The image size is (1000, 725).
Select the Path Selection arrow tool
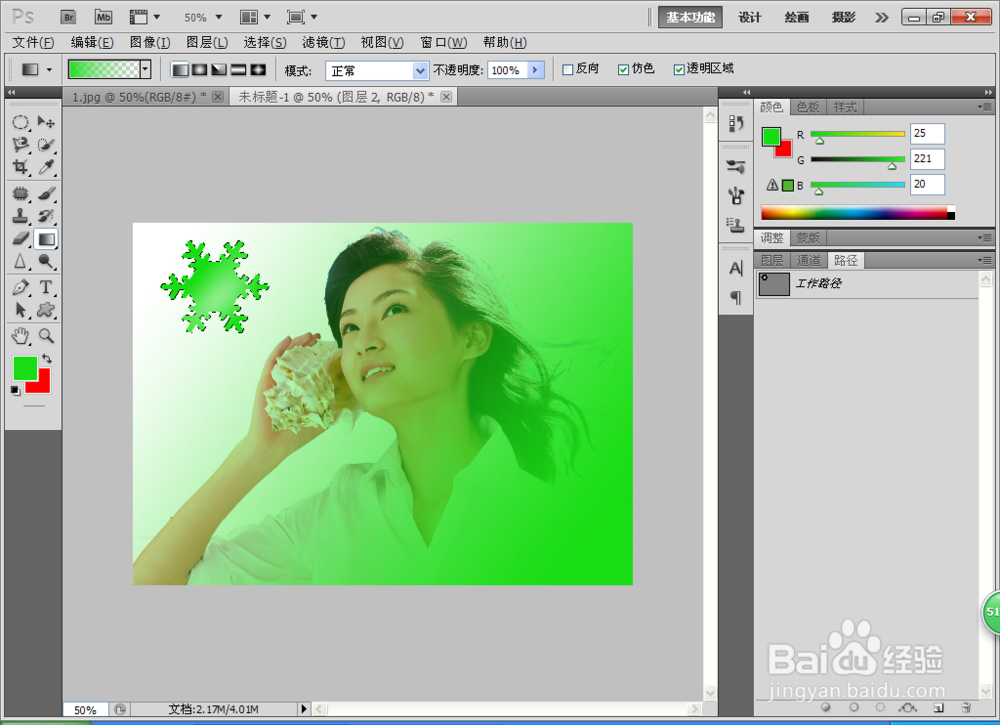tap(20, 310)
